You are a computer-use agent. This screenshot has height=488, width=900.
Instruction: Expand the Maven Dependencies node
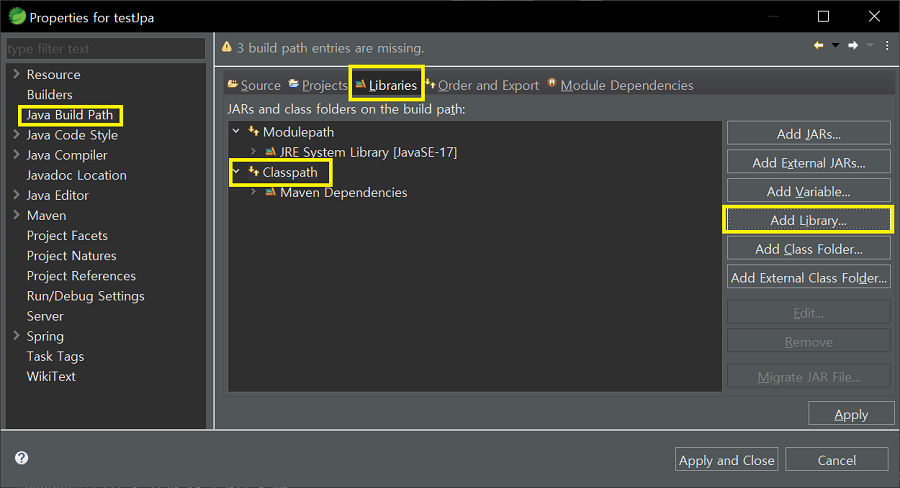pyautogui.click(x=254, y=192)
